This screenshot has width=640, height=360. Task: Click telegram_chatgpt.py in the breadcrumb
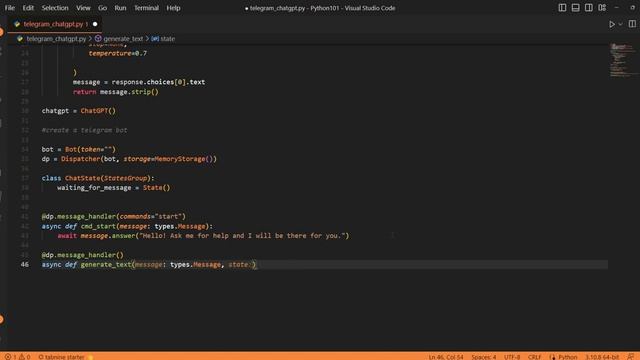[56, 39]
